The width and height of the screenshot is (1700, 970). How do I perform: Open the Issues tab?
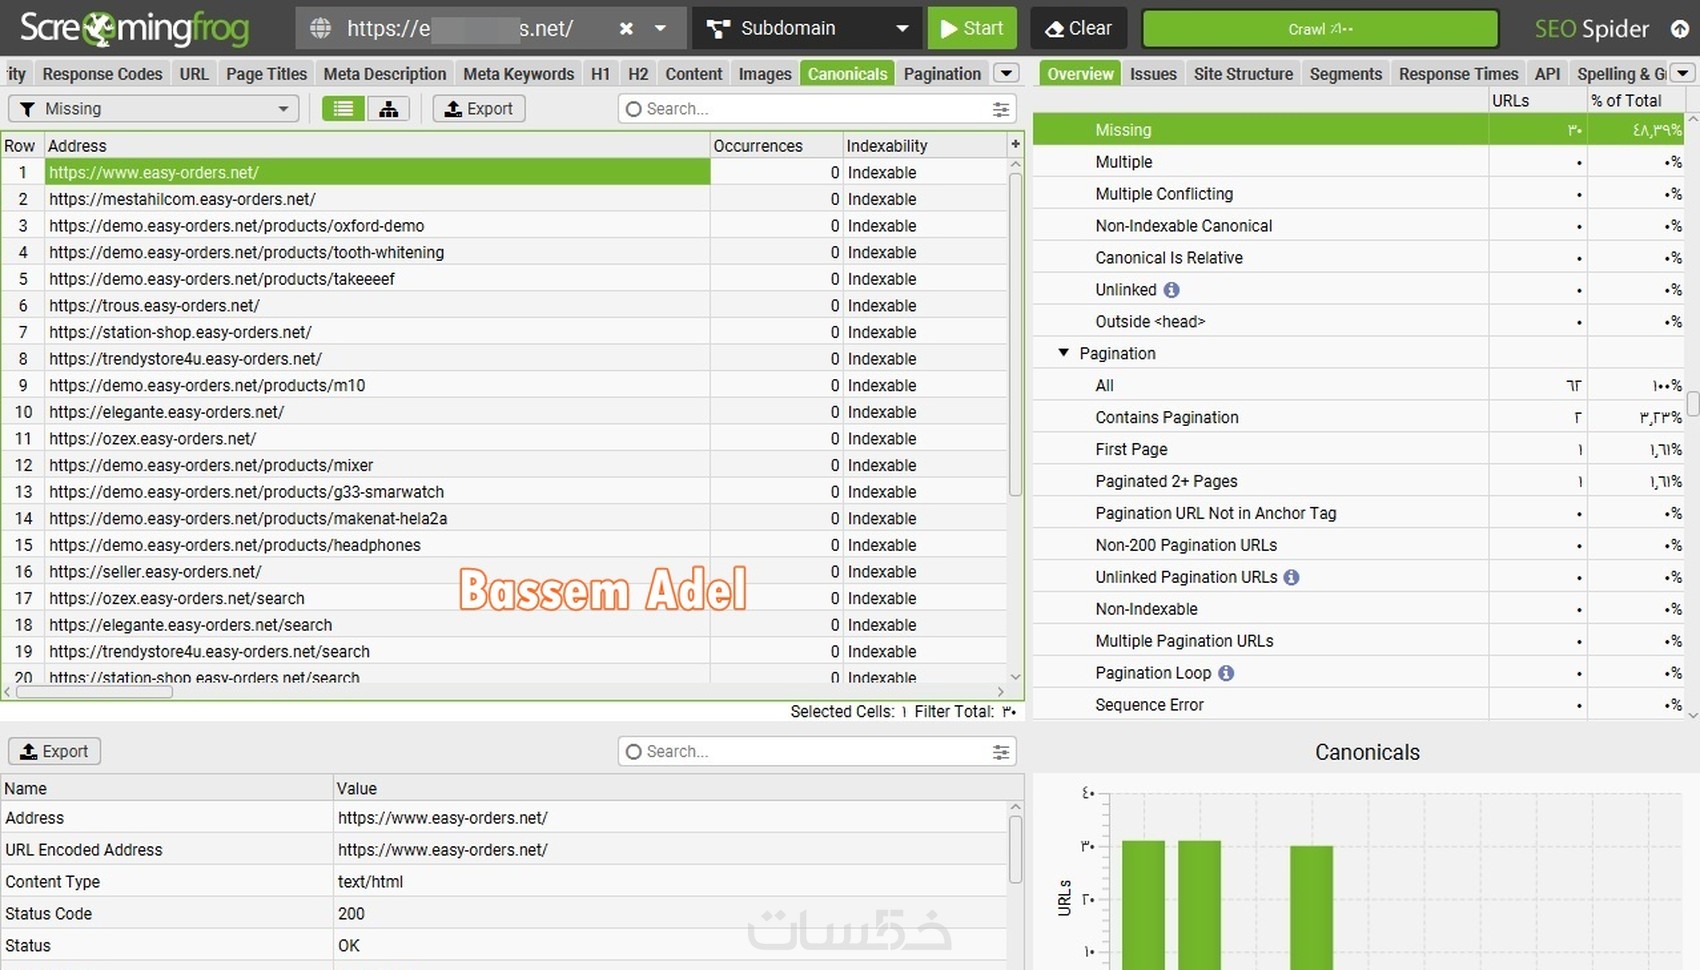click(1153, 73)
